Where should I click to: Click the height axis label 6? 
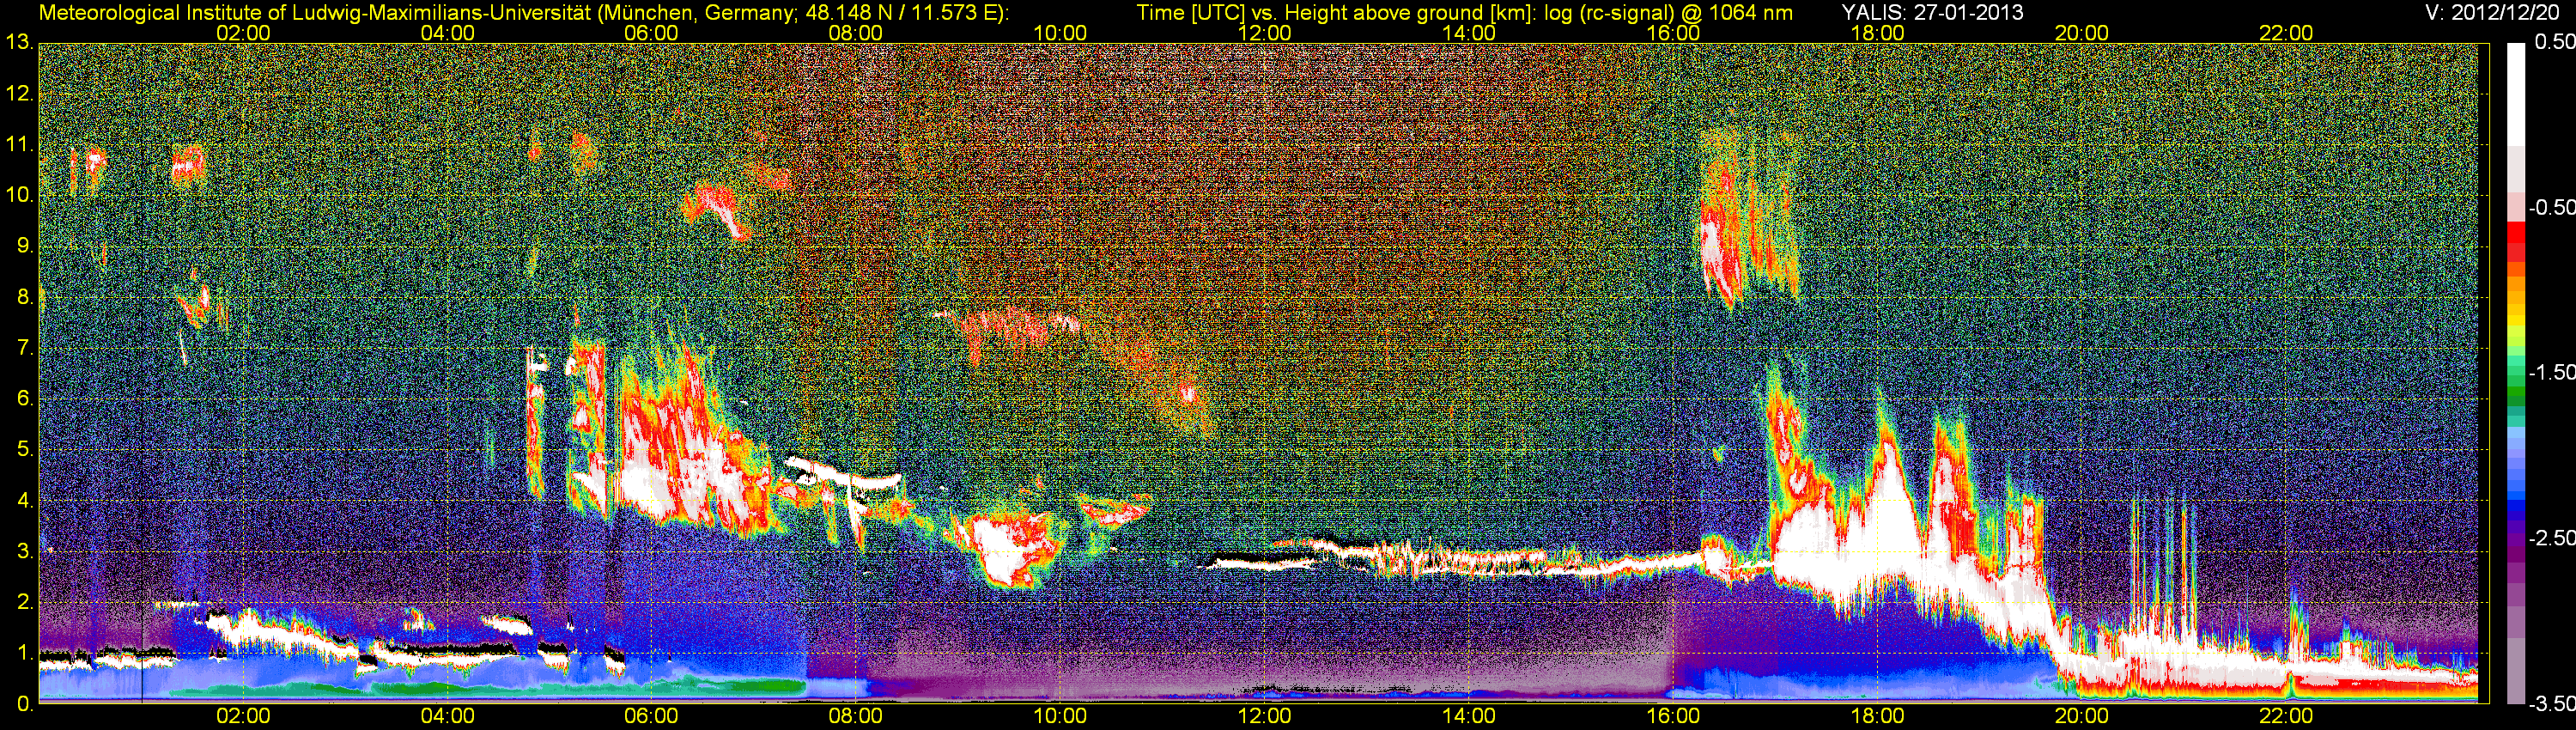point(24,399)
